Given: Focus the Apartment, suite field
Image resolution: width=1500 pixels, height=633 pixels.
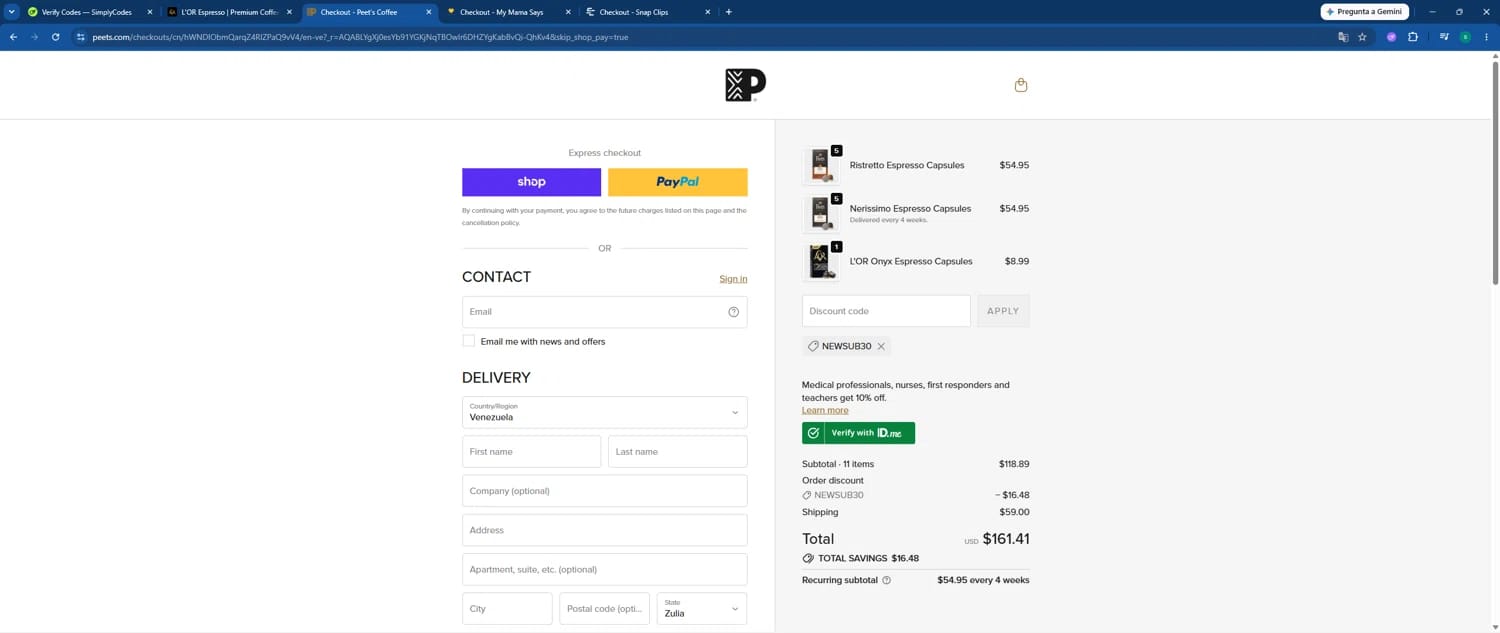Looking at the screenshot, I should coord(604,569).
